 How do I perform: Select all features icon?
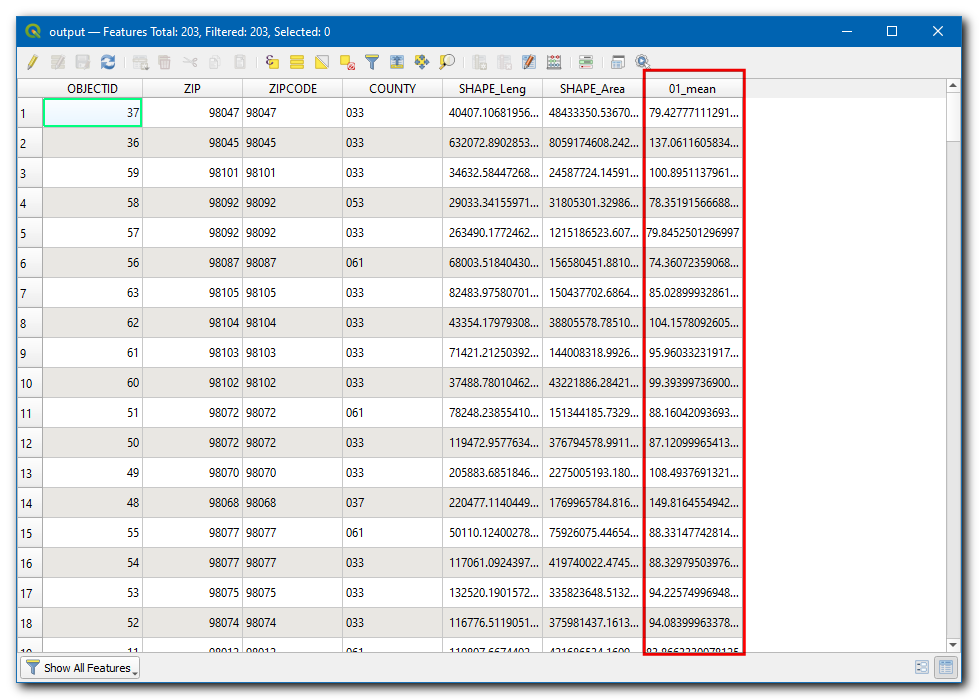(x=297, y=62)
